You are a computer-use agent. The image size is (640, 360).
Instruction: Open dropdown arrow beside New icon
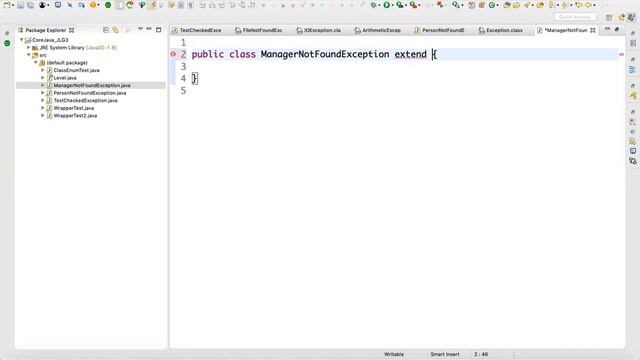tap(13, 5)
